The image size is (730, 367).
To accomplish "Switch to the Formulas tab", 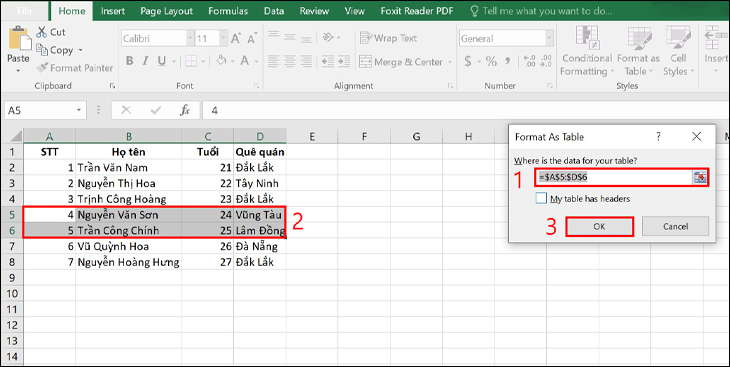I will (228, 11).
